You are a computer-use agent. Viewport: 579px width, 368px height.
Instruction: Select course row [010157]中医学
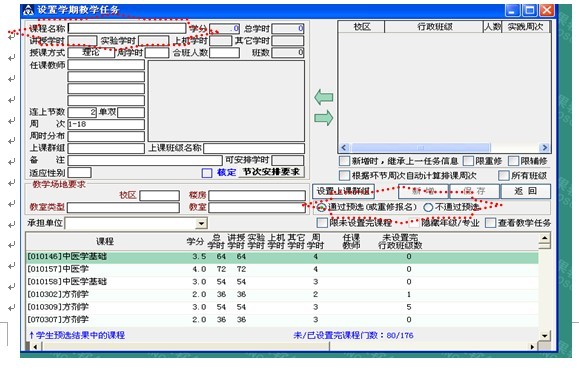282,269
